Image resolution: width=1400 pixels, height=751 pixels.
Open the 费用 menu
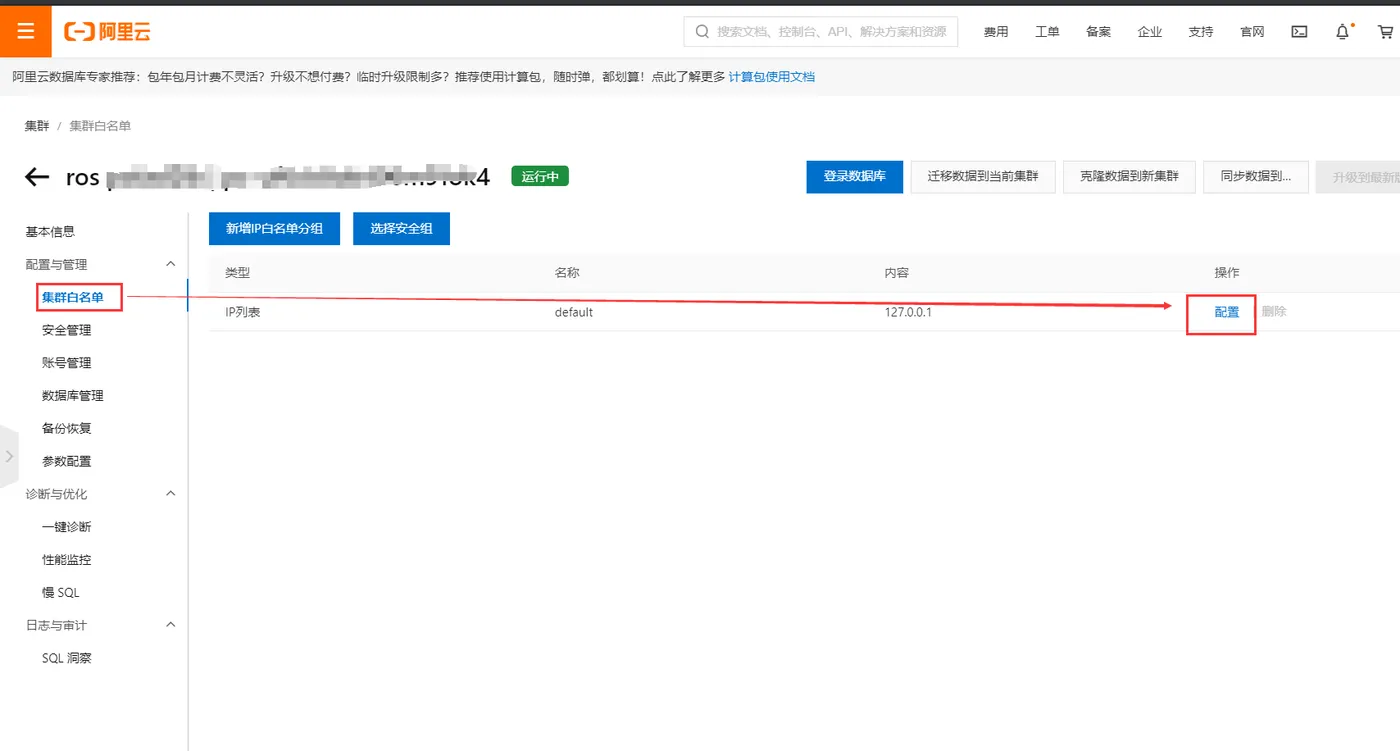click(996, 32)
